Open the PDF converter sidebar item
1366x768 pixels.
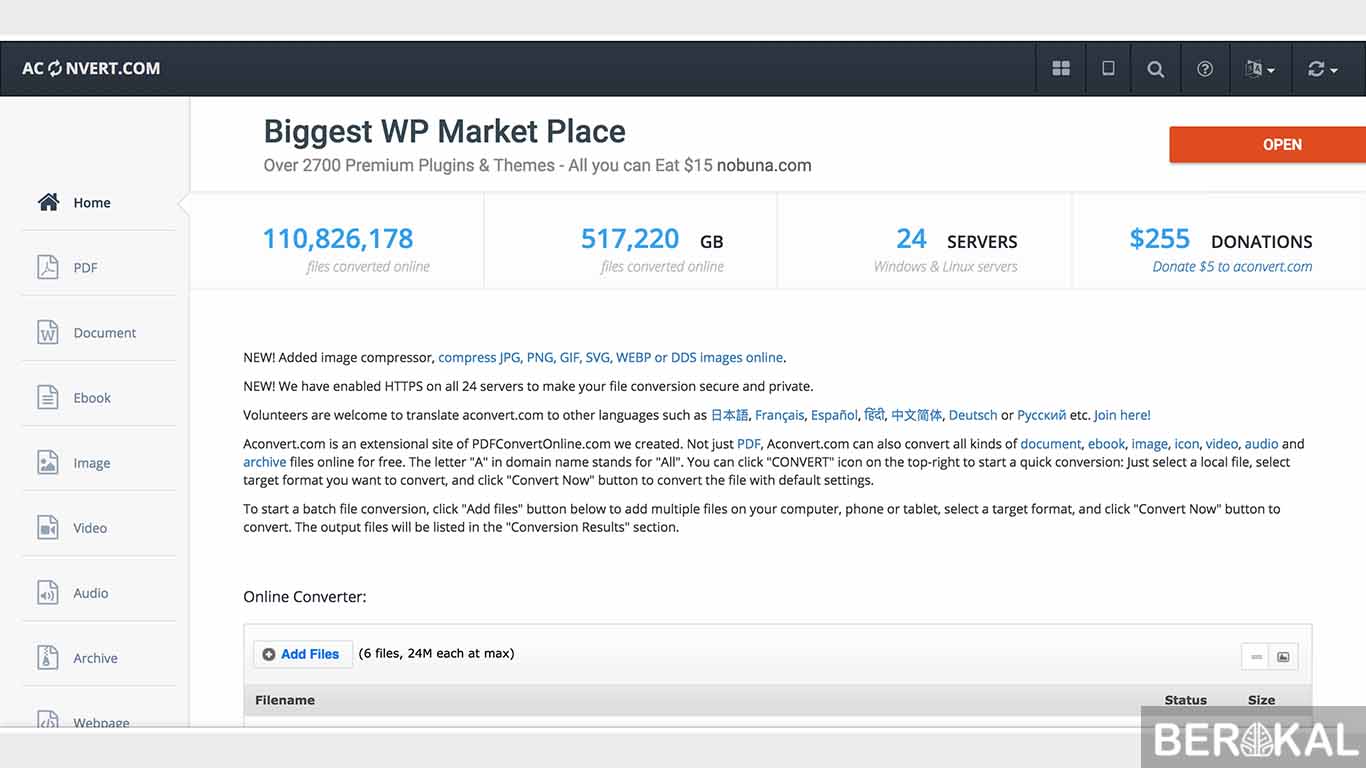[85, 268]
